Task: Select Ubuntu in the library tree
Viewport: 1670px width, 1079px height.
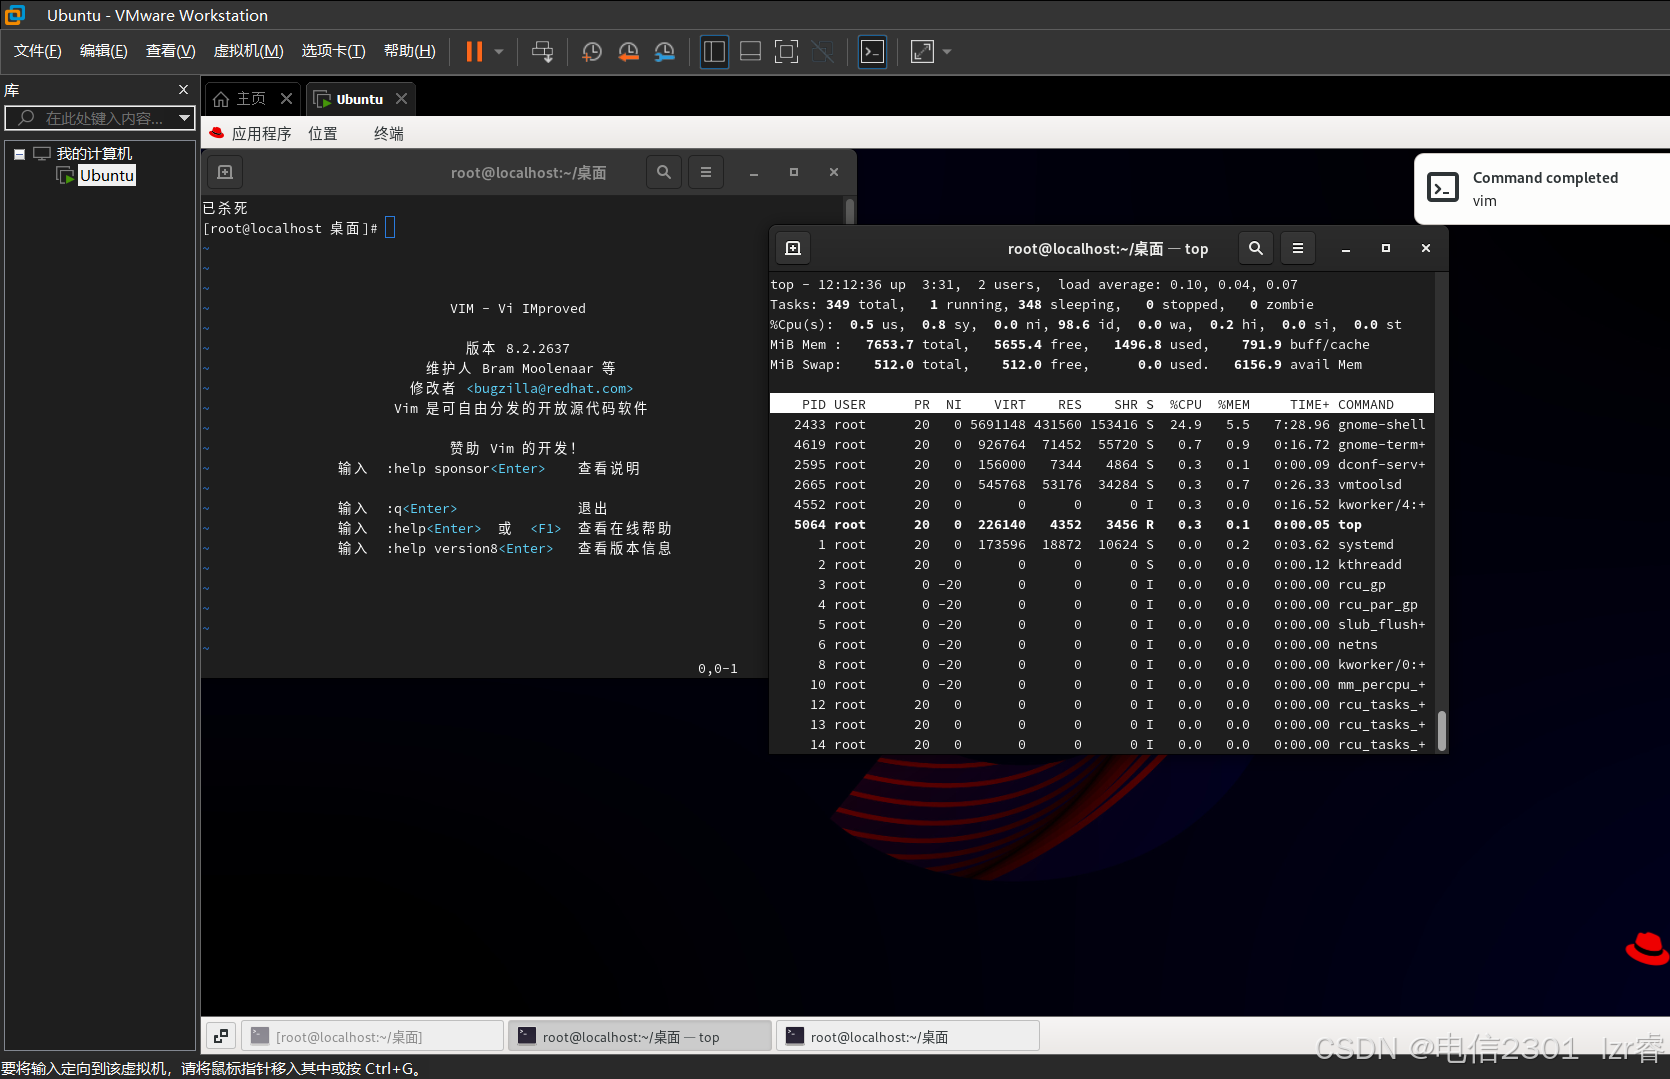Action: click(106, 175)
